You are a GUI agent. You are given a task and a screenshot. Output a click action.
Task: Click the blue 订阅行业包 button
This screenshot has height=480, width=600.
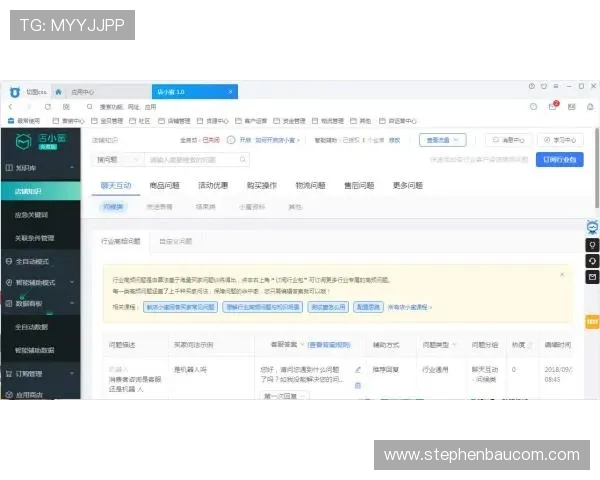click(x=559, y=160)
